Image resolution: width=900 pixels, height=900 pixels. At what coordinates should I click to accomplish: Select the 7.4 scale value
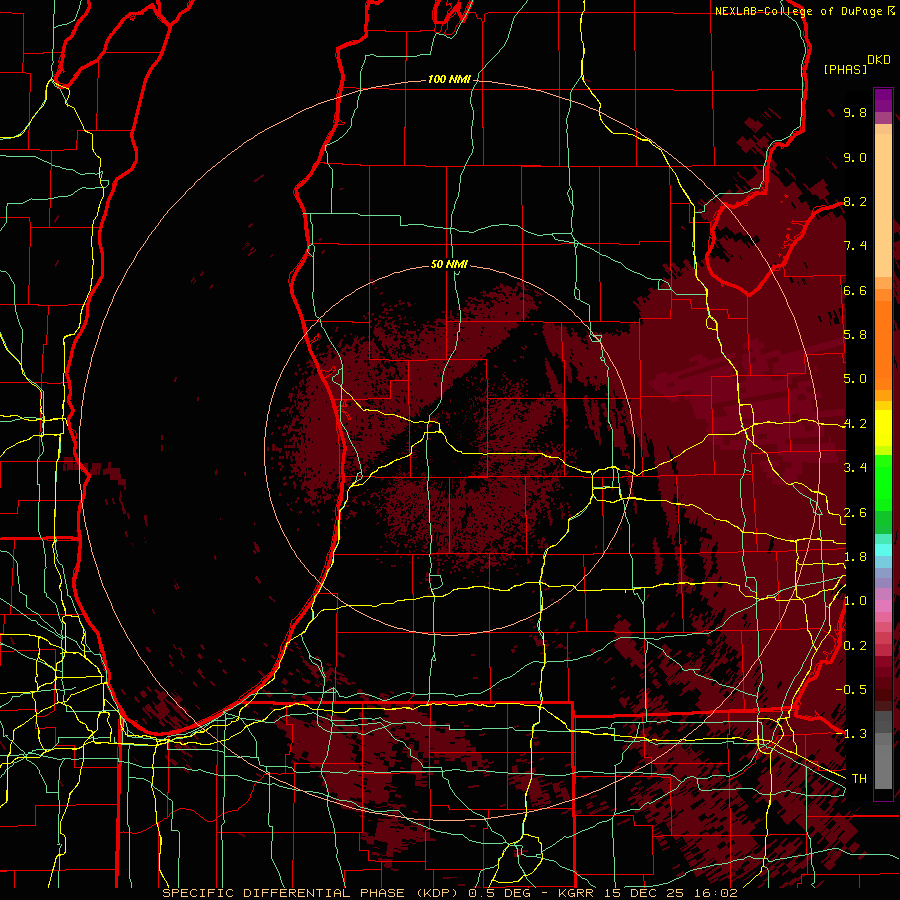coord(855,246)
